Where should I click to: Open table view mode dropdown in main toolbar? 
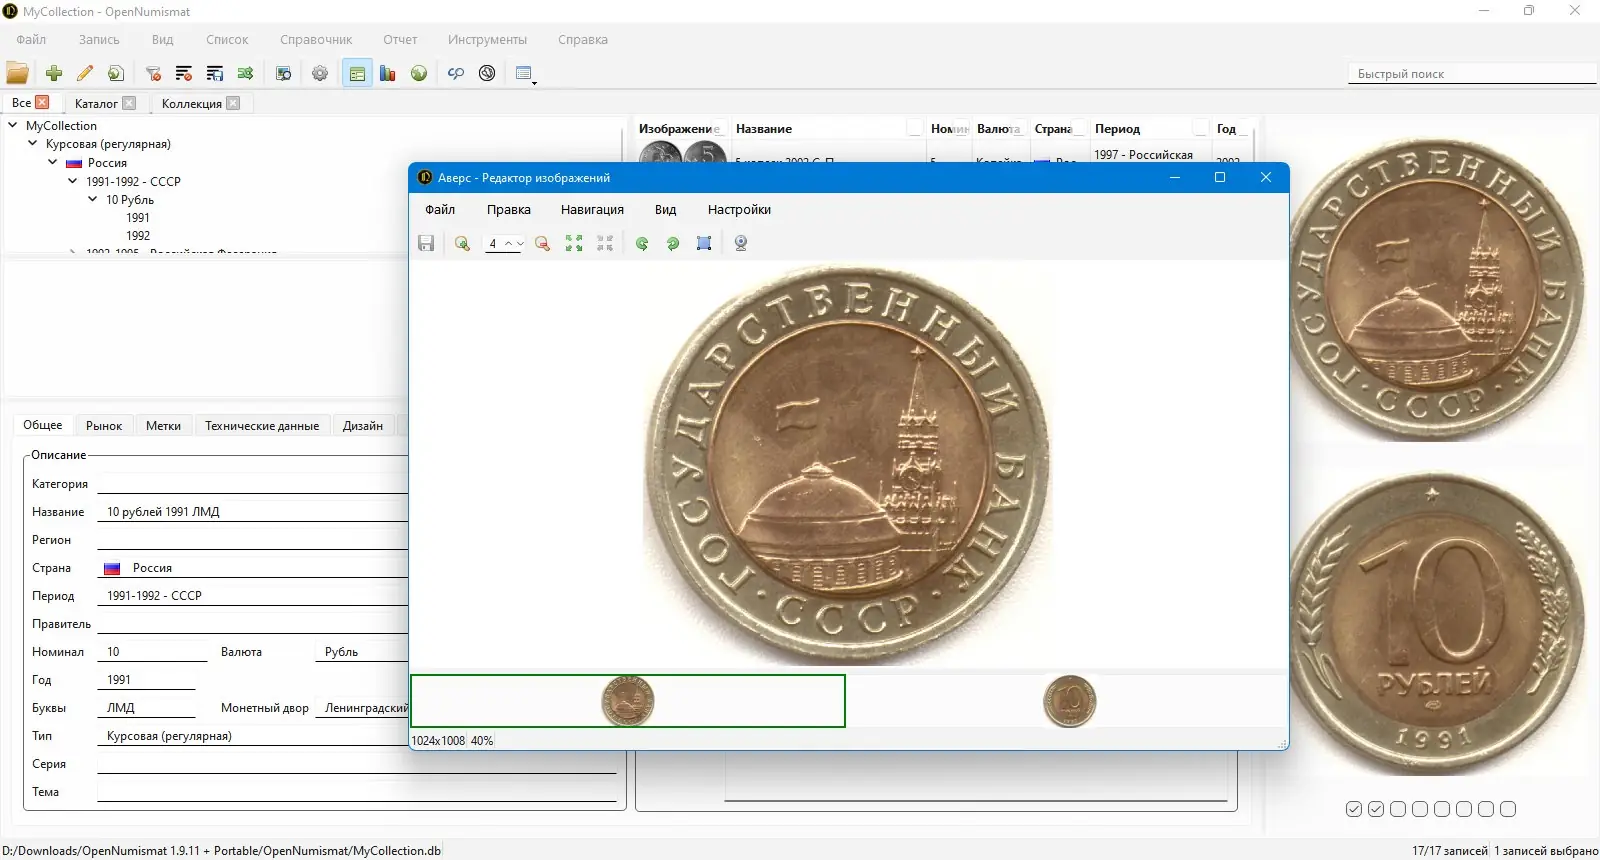coord(526,73)
